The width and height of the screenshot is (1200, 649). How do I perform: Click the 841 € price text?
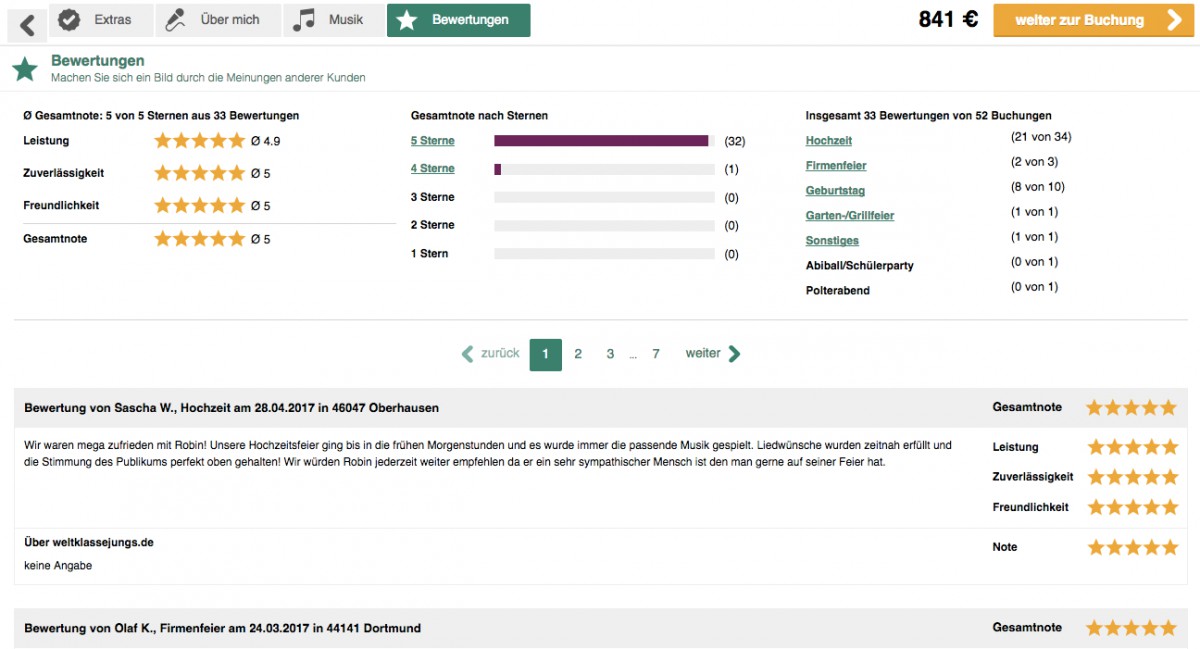click(x=948, y=19)
